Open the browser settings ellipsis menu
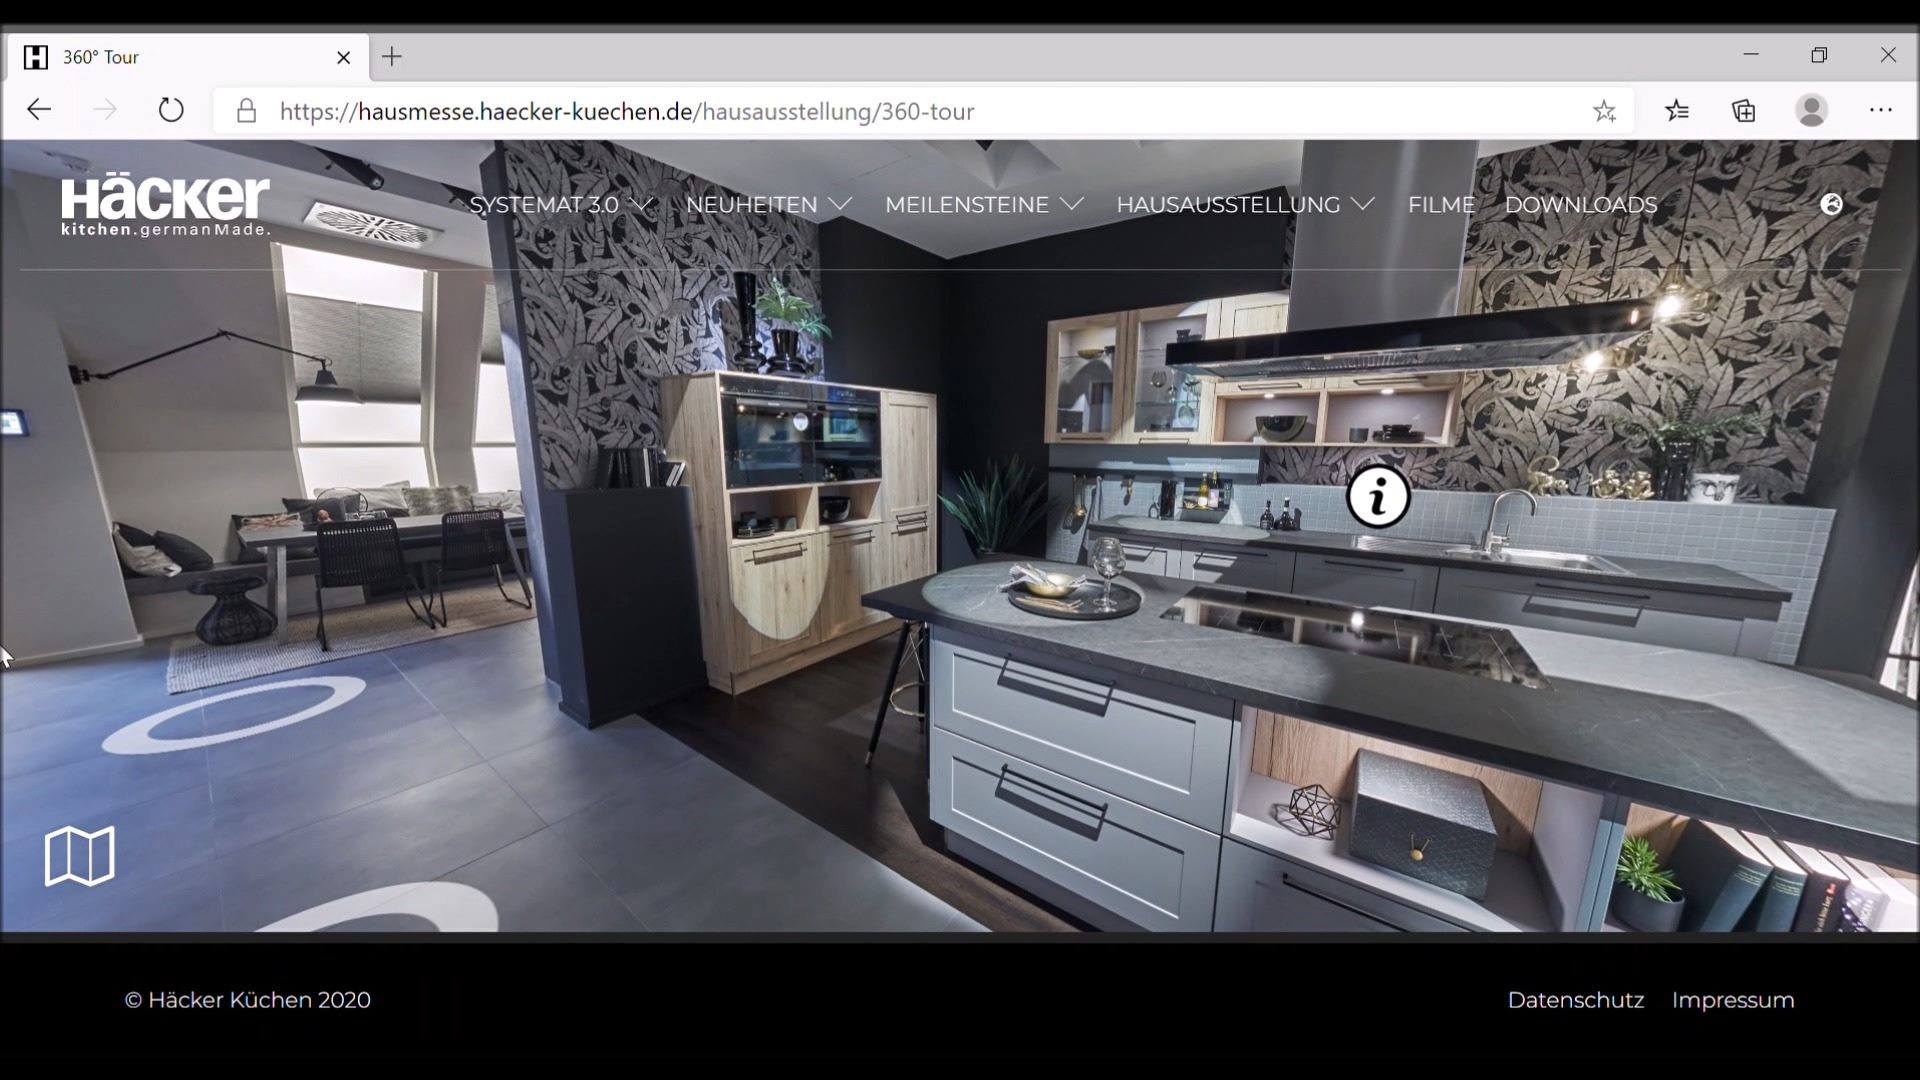 coord(1881,110)
